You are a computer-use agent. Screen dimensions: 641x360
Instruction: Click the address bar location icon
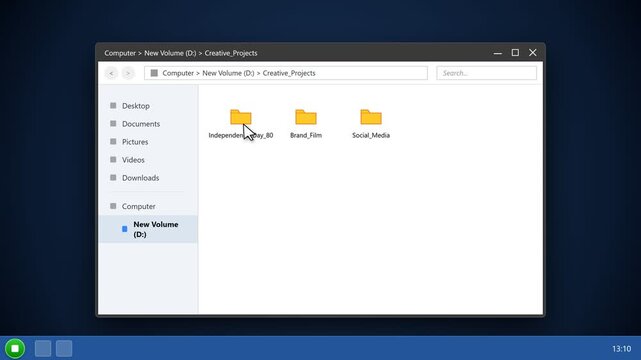(154, 73)
